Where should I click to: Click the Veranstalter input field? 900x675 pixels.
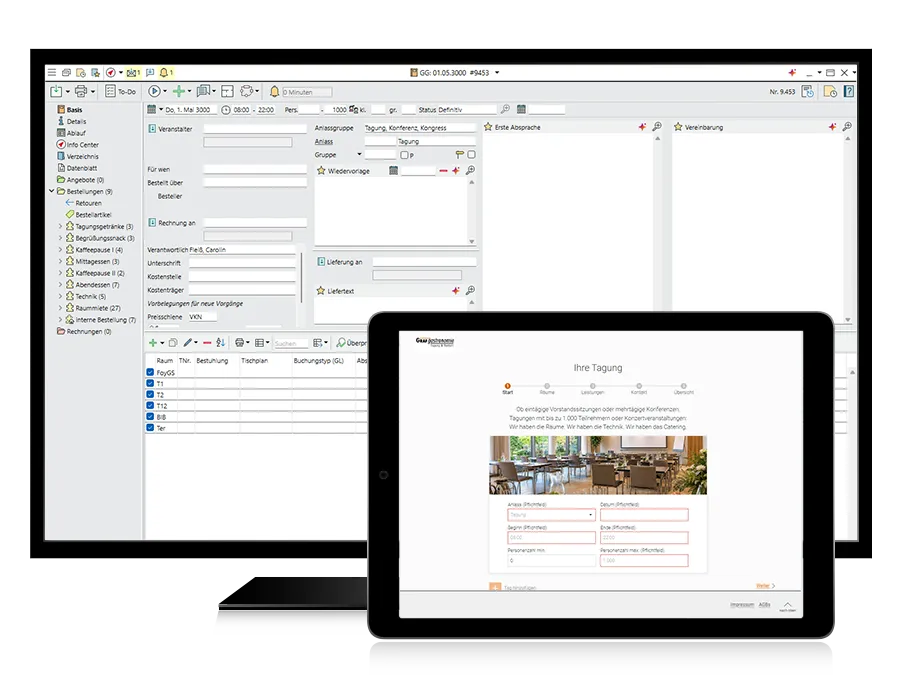coord(255,129)
